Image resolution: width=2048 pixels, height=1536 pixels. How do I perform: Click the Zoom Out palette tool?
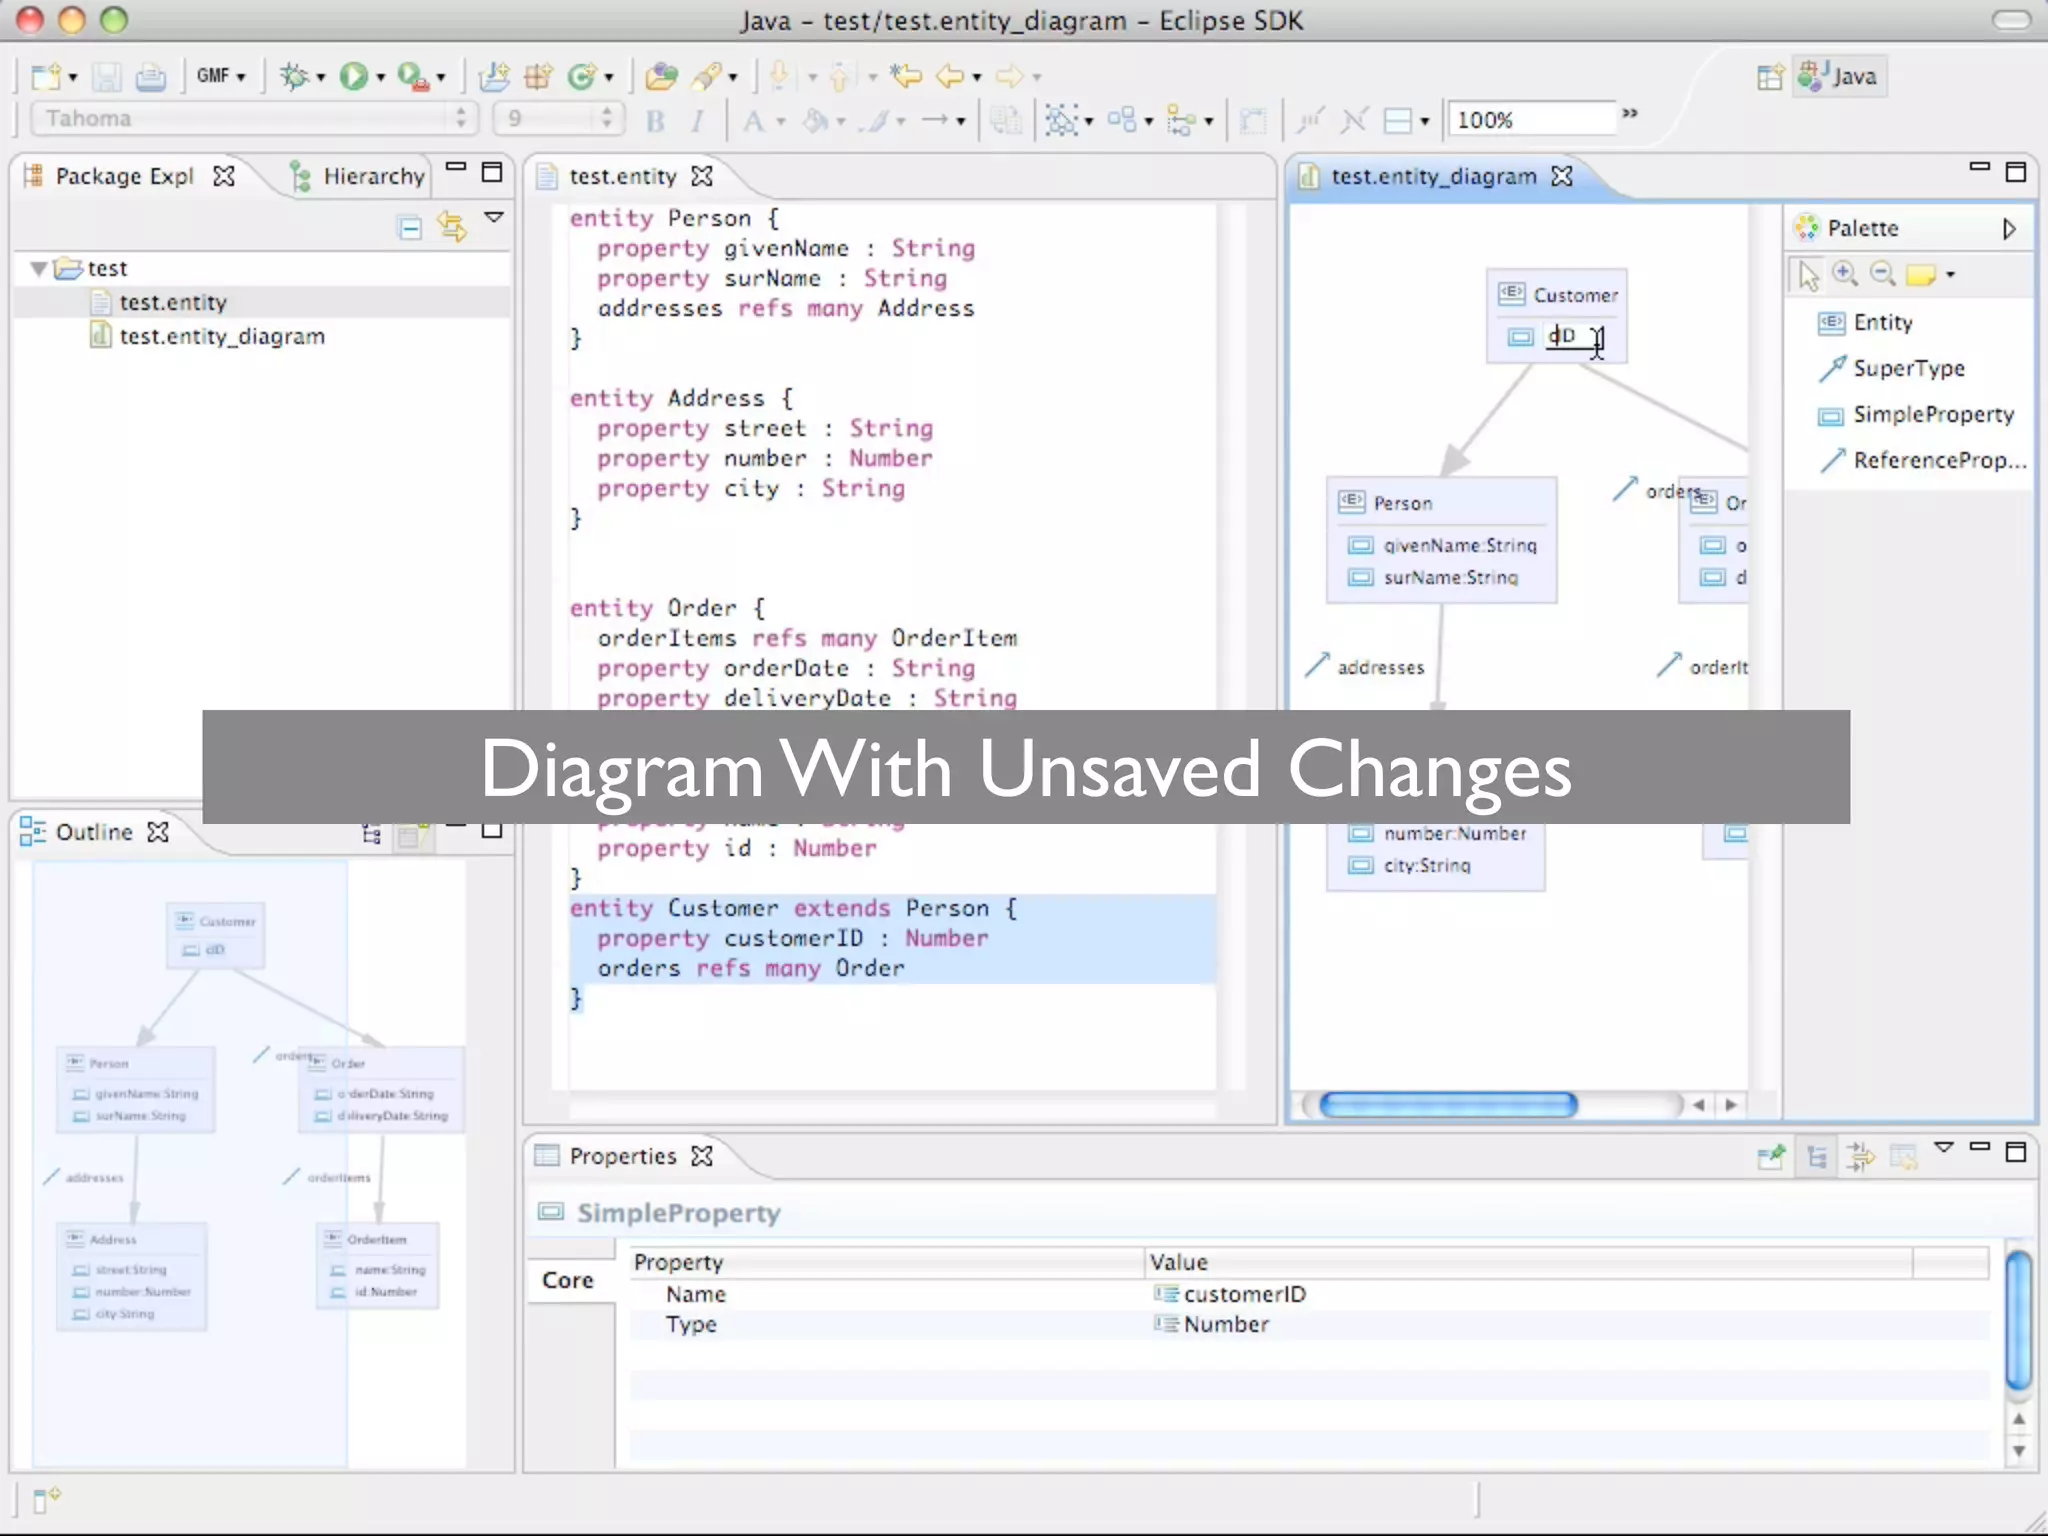[x=1883, y=274]
